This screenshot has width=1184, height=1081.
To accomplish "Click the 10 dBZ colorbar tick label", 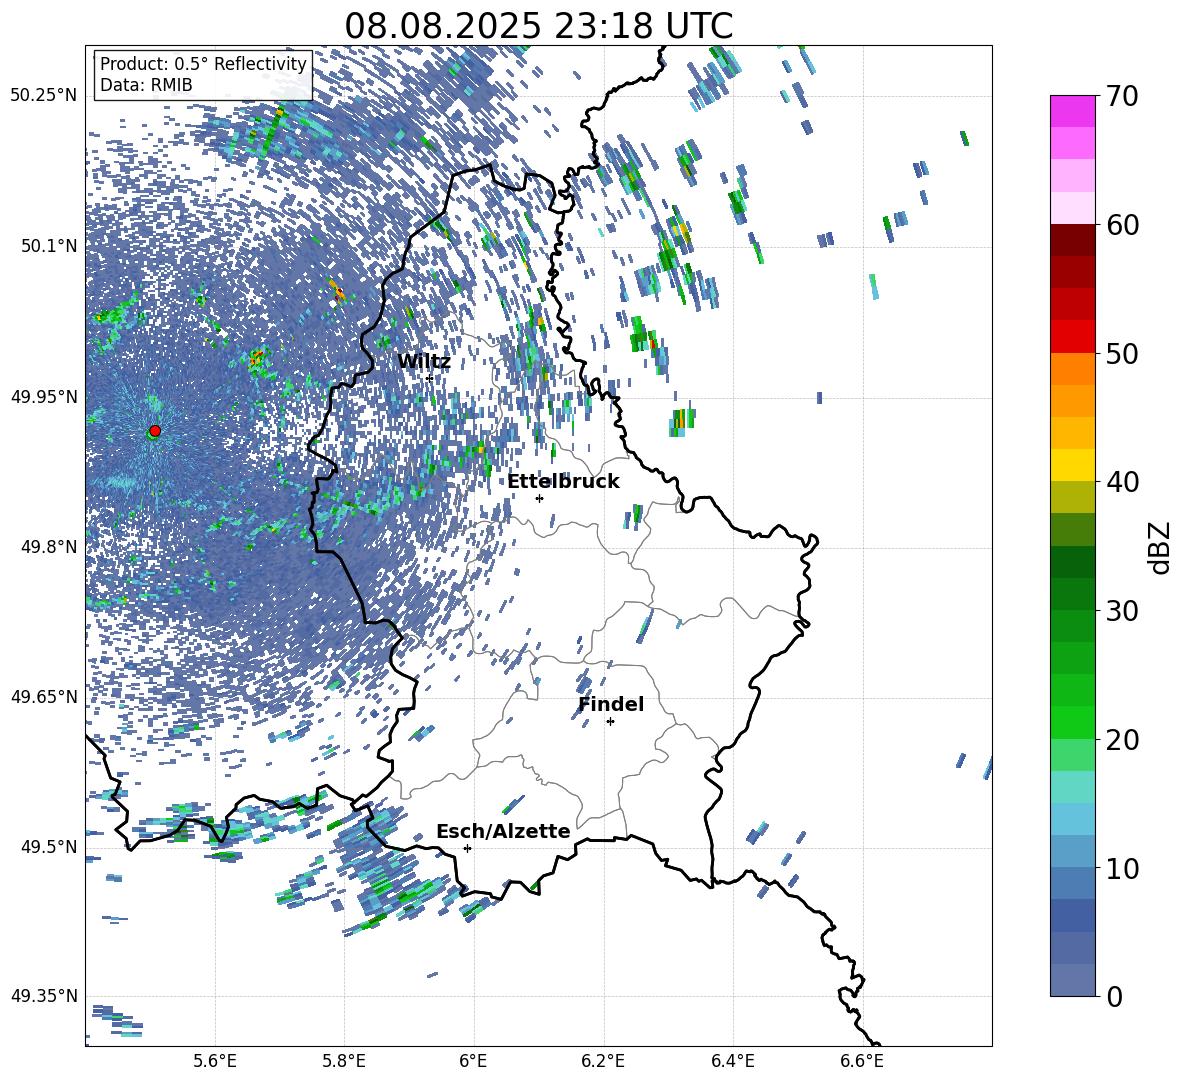I will 1122,869.
